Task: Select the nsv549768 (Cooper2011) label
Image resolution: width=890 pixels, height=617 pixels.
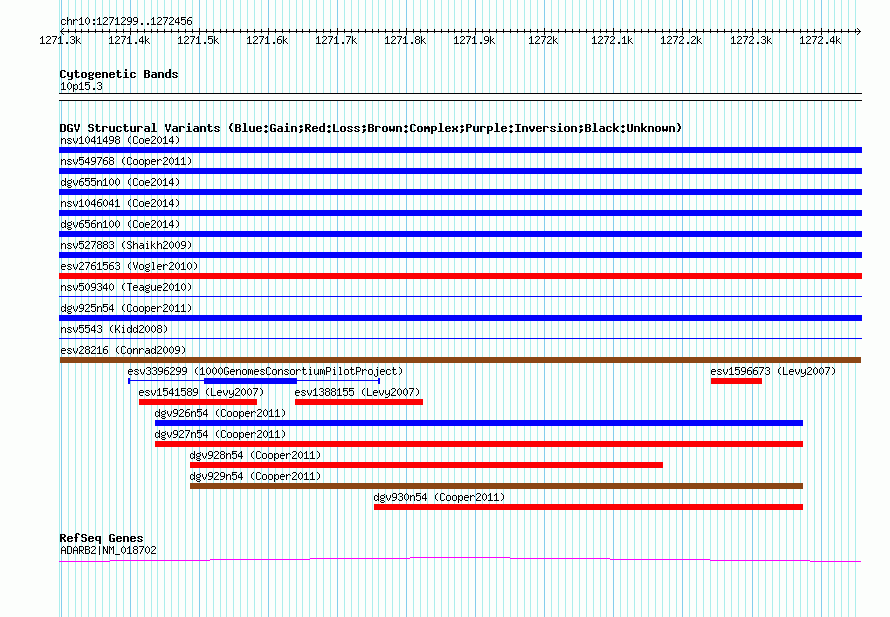Action: click(x=126, y=161)
